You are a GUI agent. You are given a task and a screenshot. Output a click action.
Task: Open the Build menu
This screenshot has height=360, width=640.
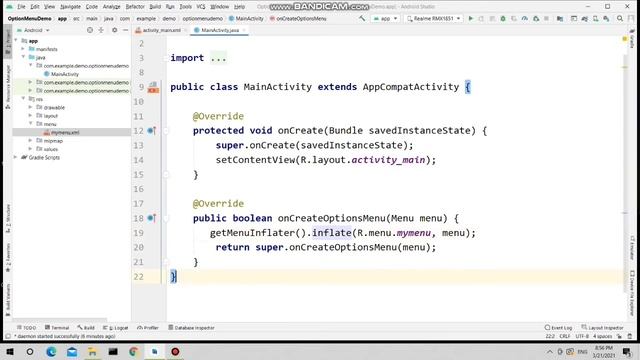155,7
